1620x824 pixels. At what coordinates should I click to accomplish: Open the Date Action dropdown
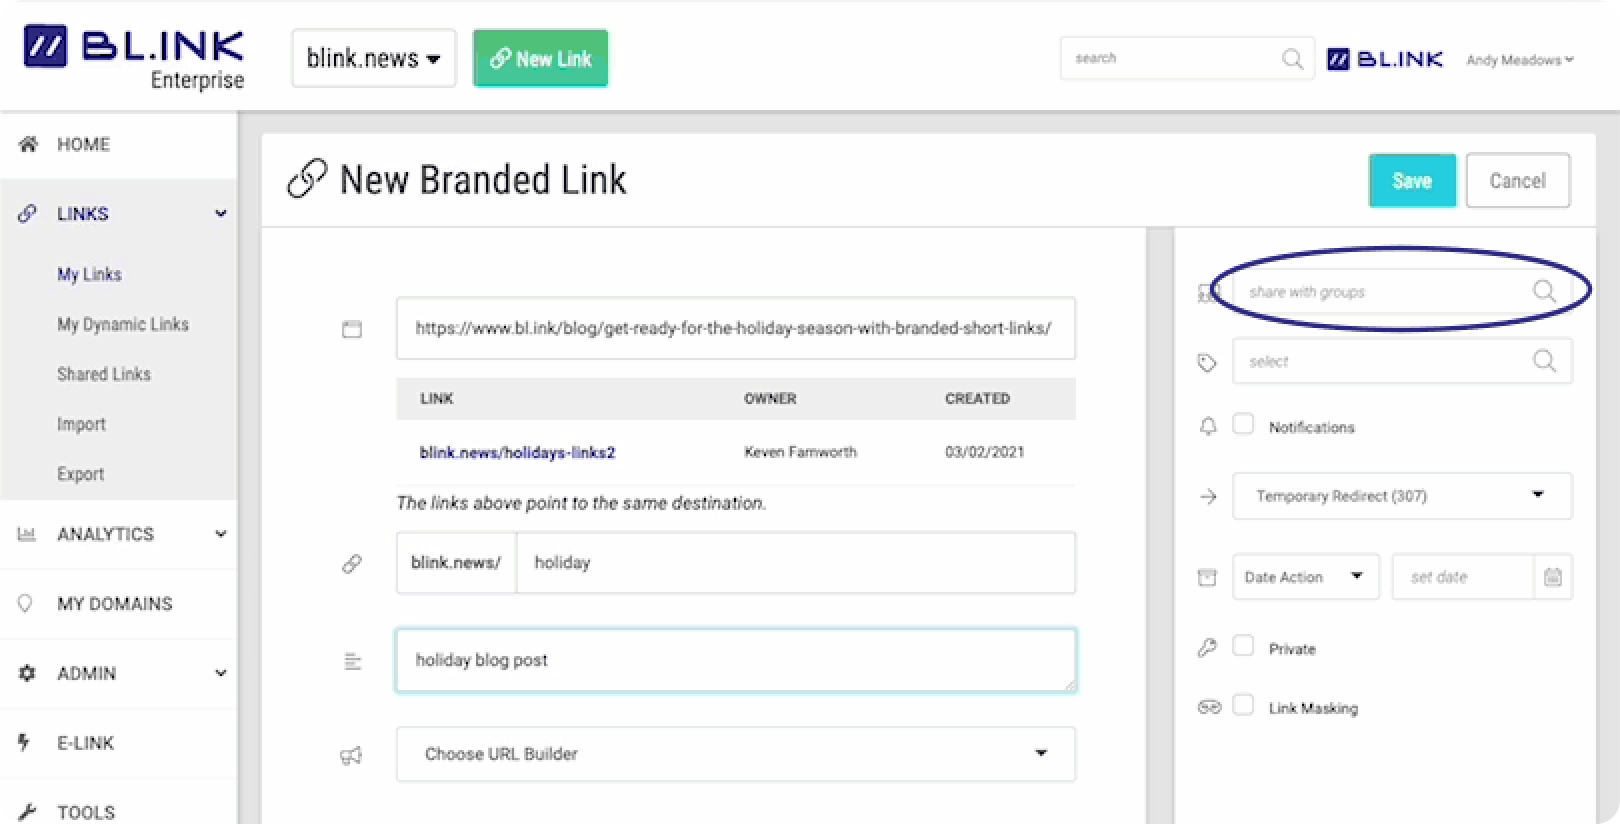click(1305, 577)
